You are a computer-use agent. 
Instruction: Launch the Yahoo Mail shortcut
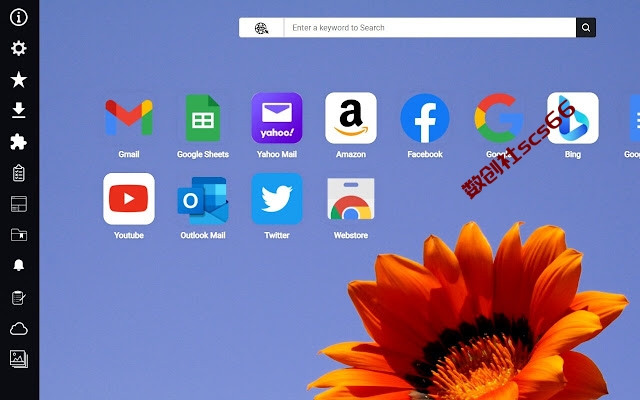(x=277, y=118)
